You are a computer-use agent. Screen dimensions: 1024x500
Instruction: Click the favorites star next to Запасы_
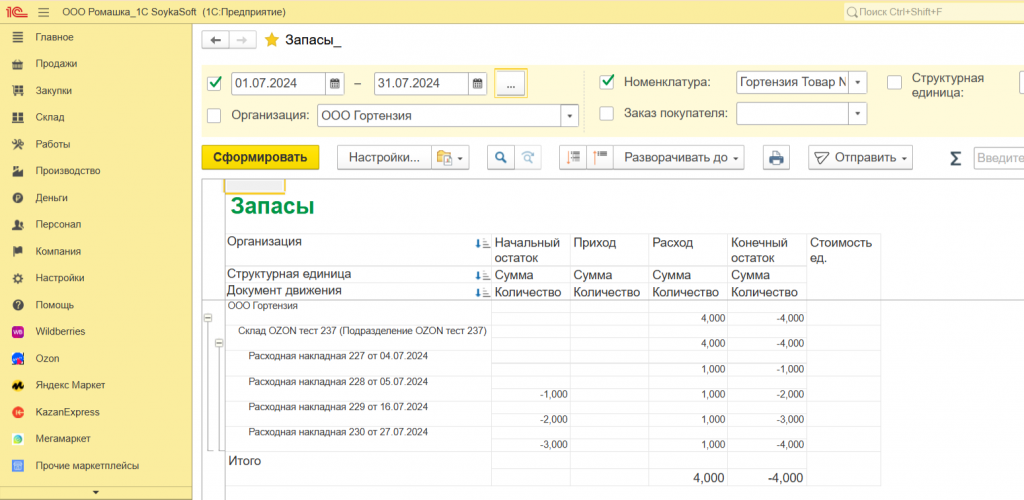click(272, 40)
